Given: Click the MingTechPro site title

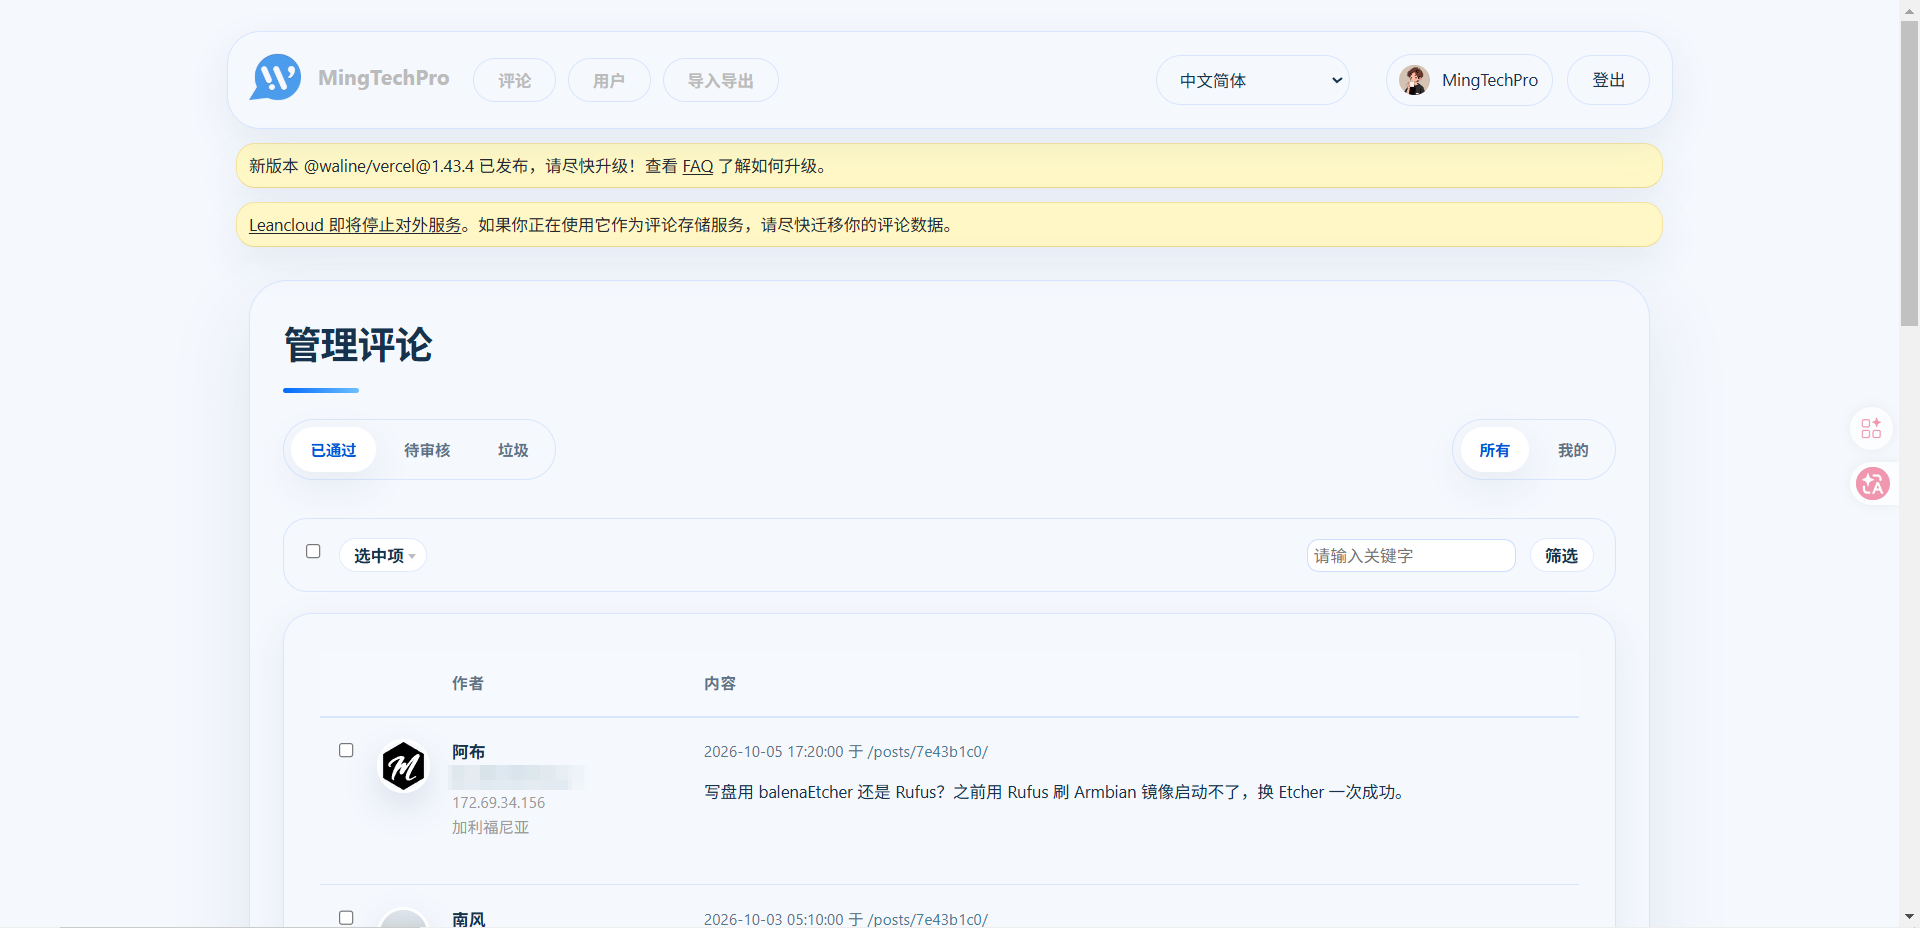Looking at the screenshot, I should click(383, 78).
